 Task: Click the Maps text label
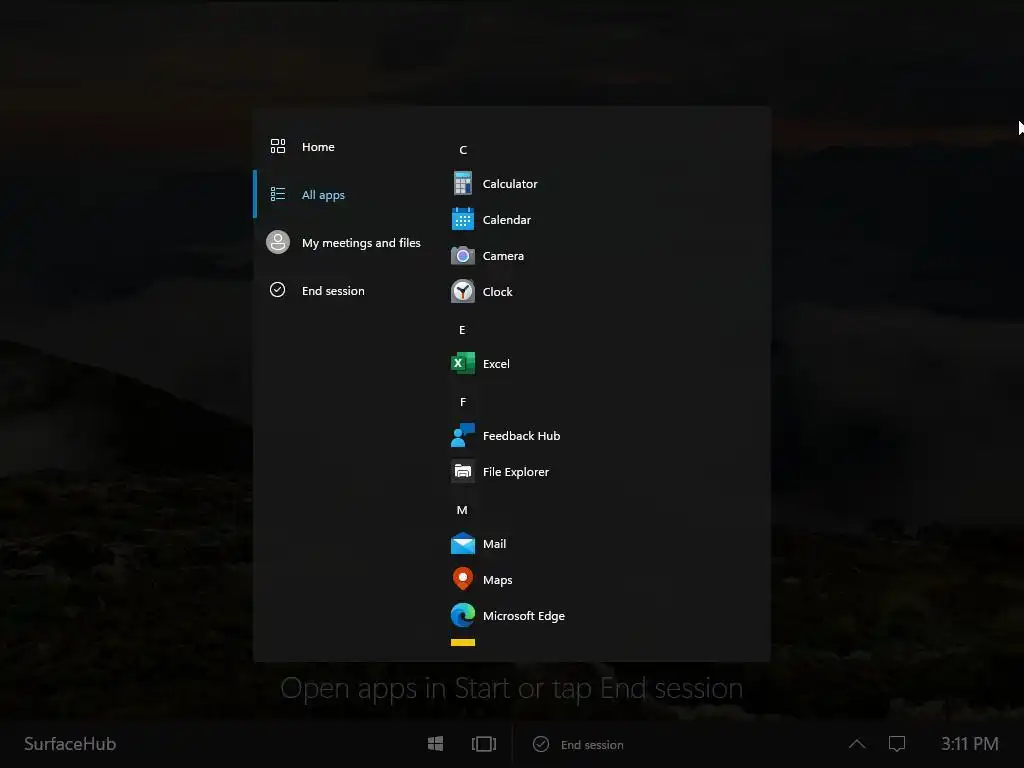click(x=498, y=580)
